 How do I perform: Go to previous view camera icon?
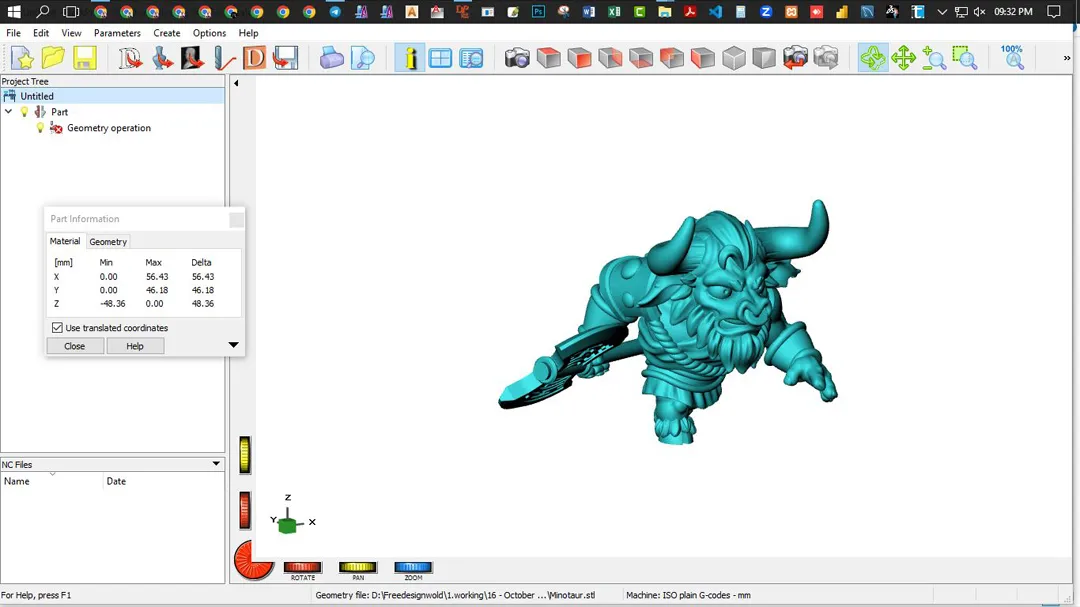tap(795, 59)
